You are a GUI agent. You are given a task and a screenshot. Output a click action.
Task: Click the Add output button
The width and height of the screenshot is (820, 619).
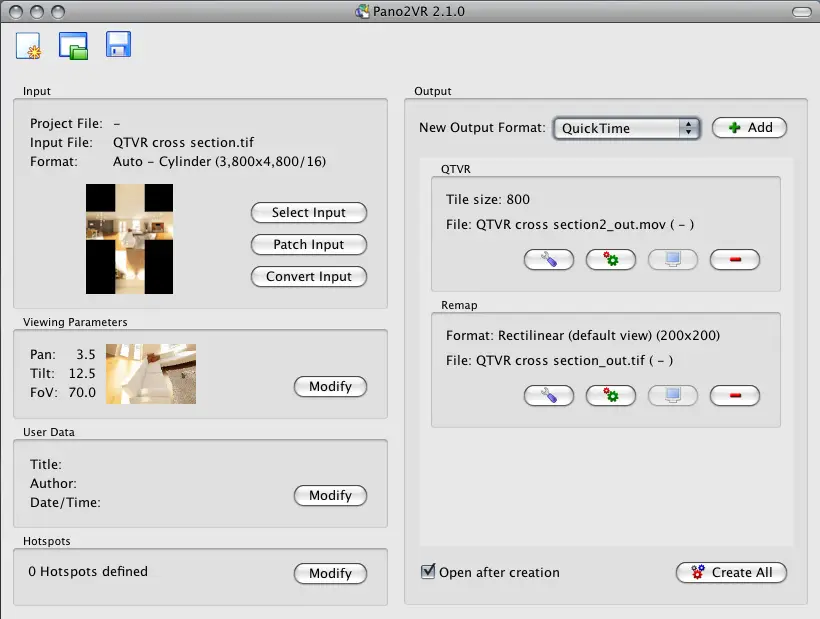click(x=749, y=128)
